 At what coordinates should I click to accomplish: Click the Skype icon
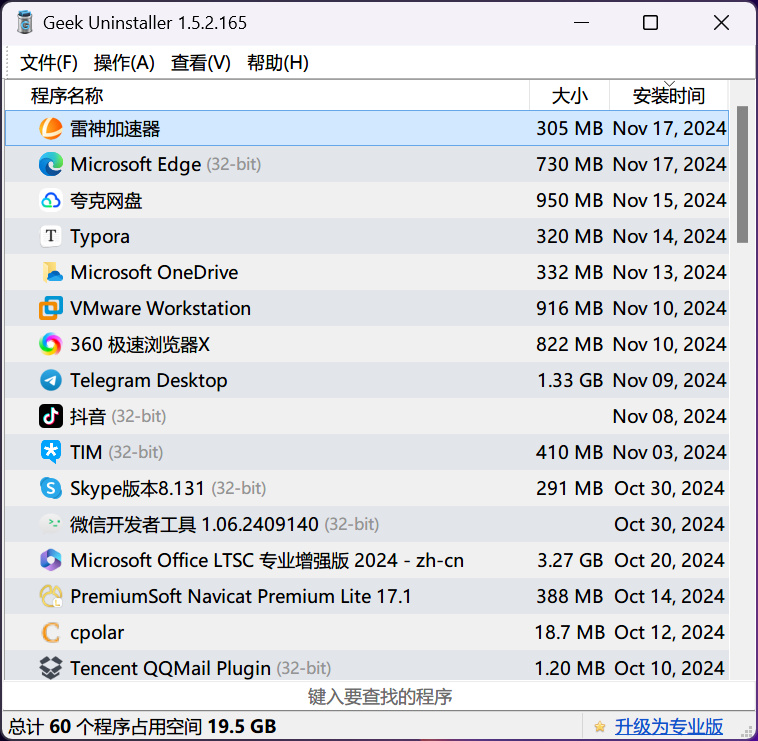(51, 488)
